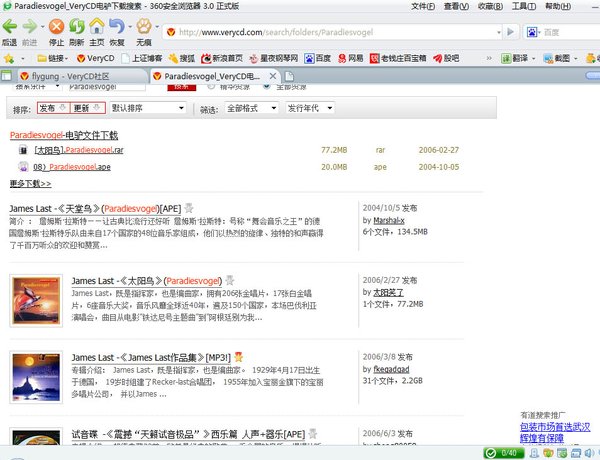Open James Last 太阳鸟 result title
600x460 pixels.
click(147, 281)
